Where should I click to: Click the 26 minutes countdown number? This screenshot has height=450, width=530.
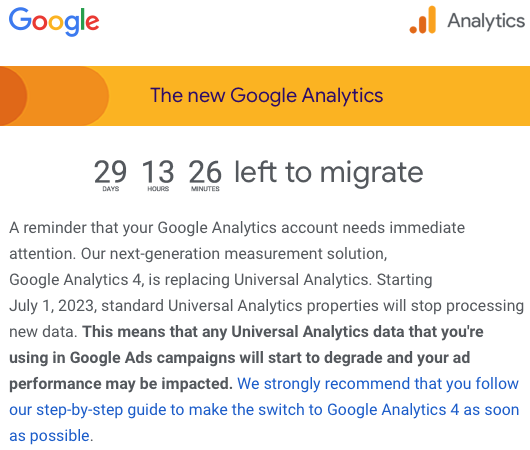(x=205, y=172)
